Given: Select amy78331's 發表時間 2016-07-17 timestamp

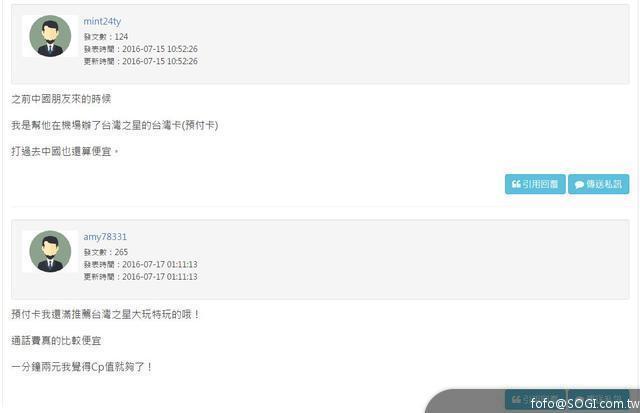Looking at the screenshot, I should [x=160, y=264].
